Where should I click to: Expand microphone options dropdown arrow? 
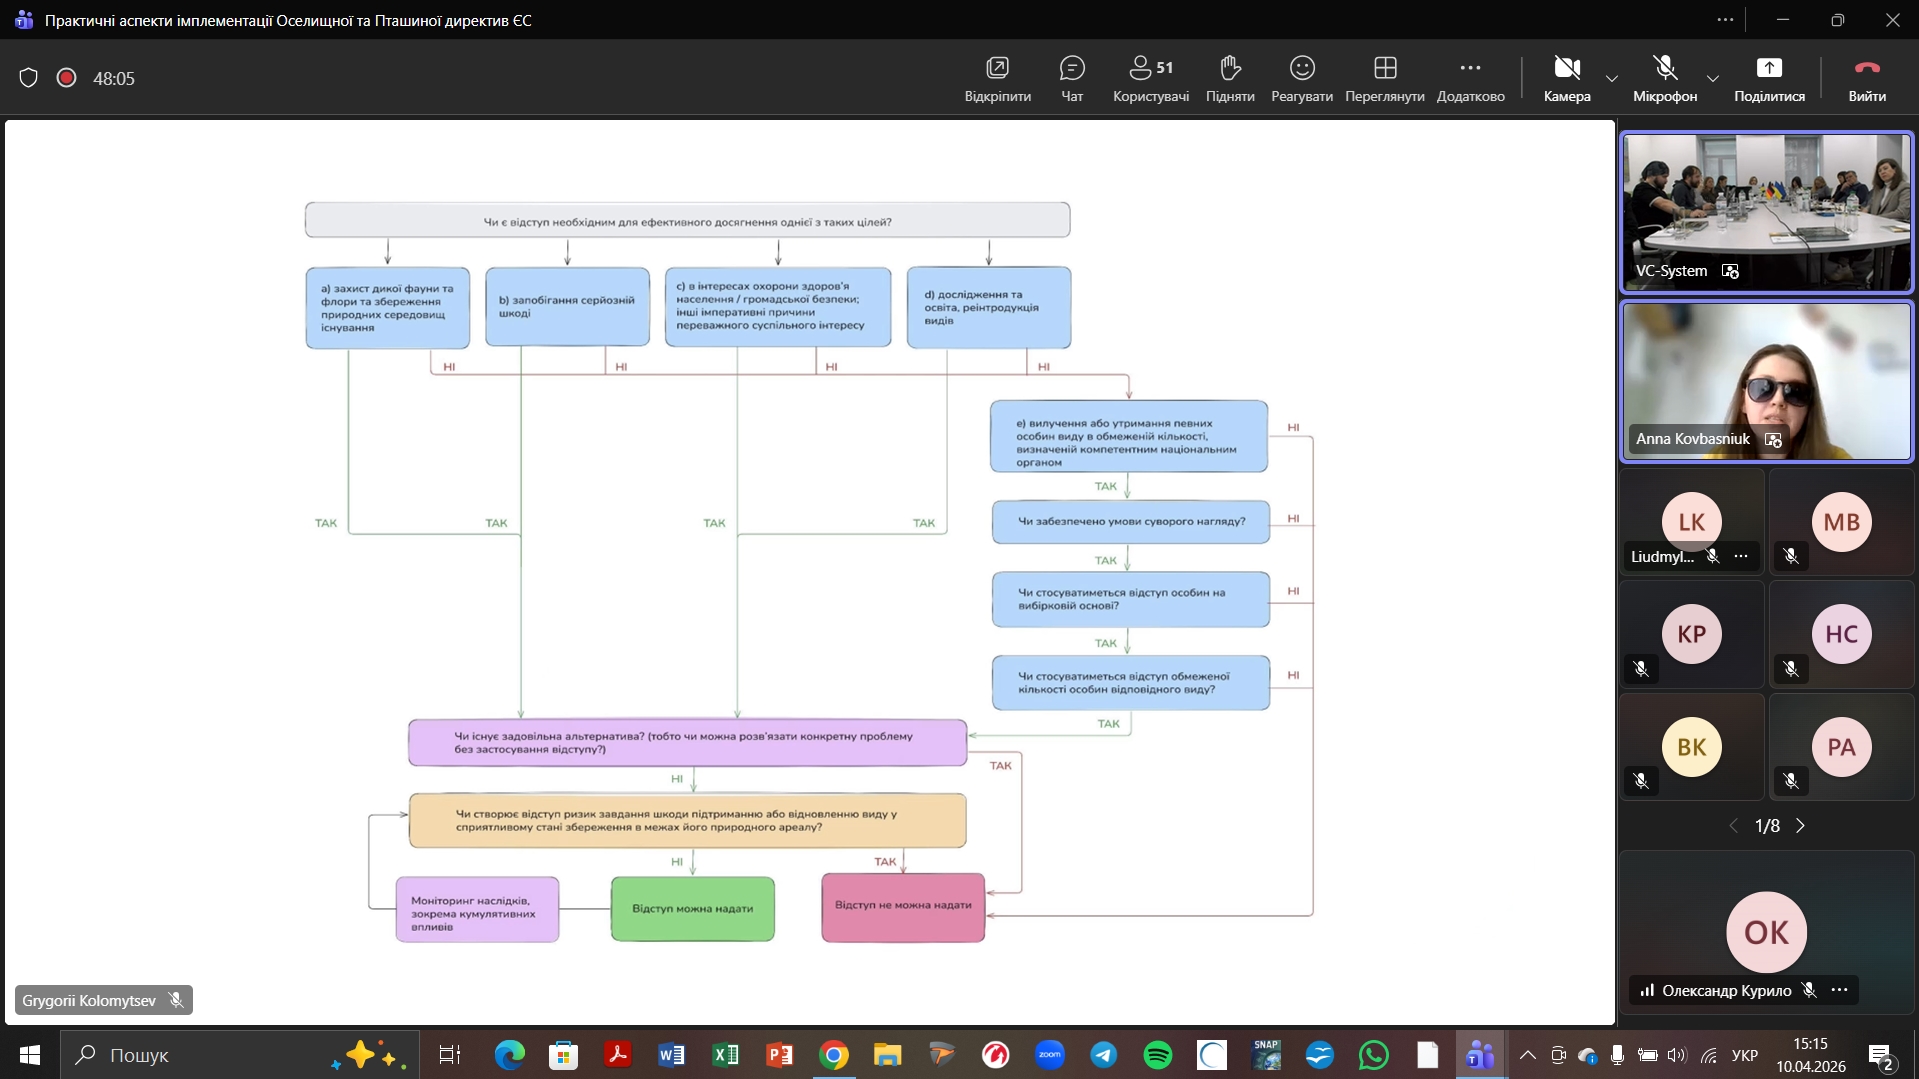click(1712, 78)
